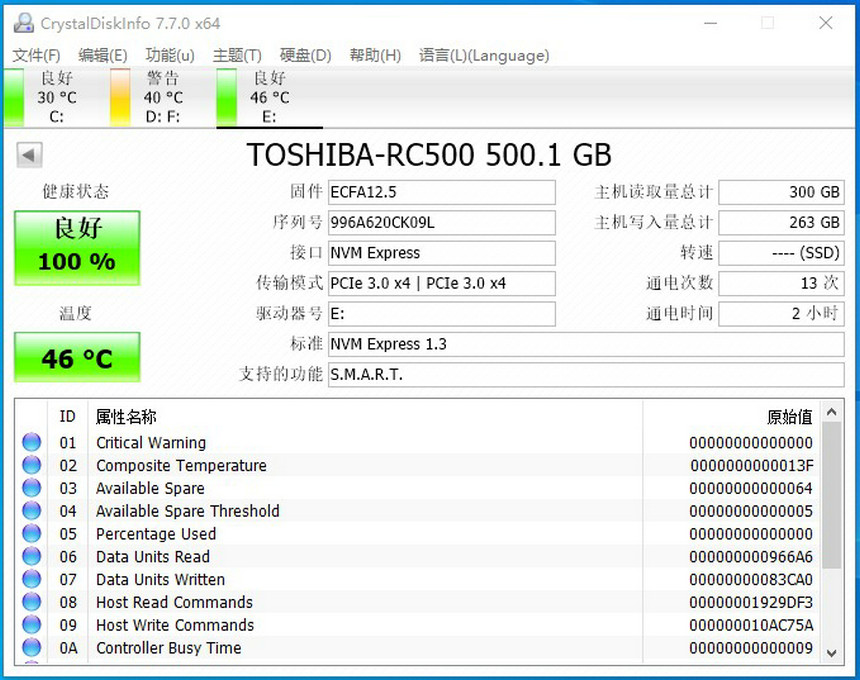Open the 硬盘(D) disk selection menu
The height and width of the screenshot is (680, 860).
tap(304, 56)
